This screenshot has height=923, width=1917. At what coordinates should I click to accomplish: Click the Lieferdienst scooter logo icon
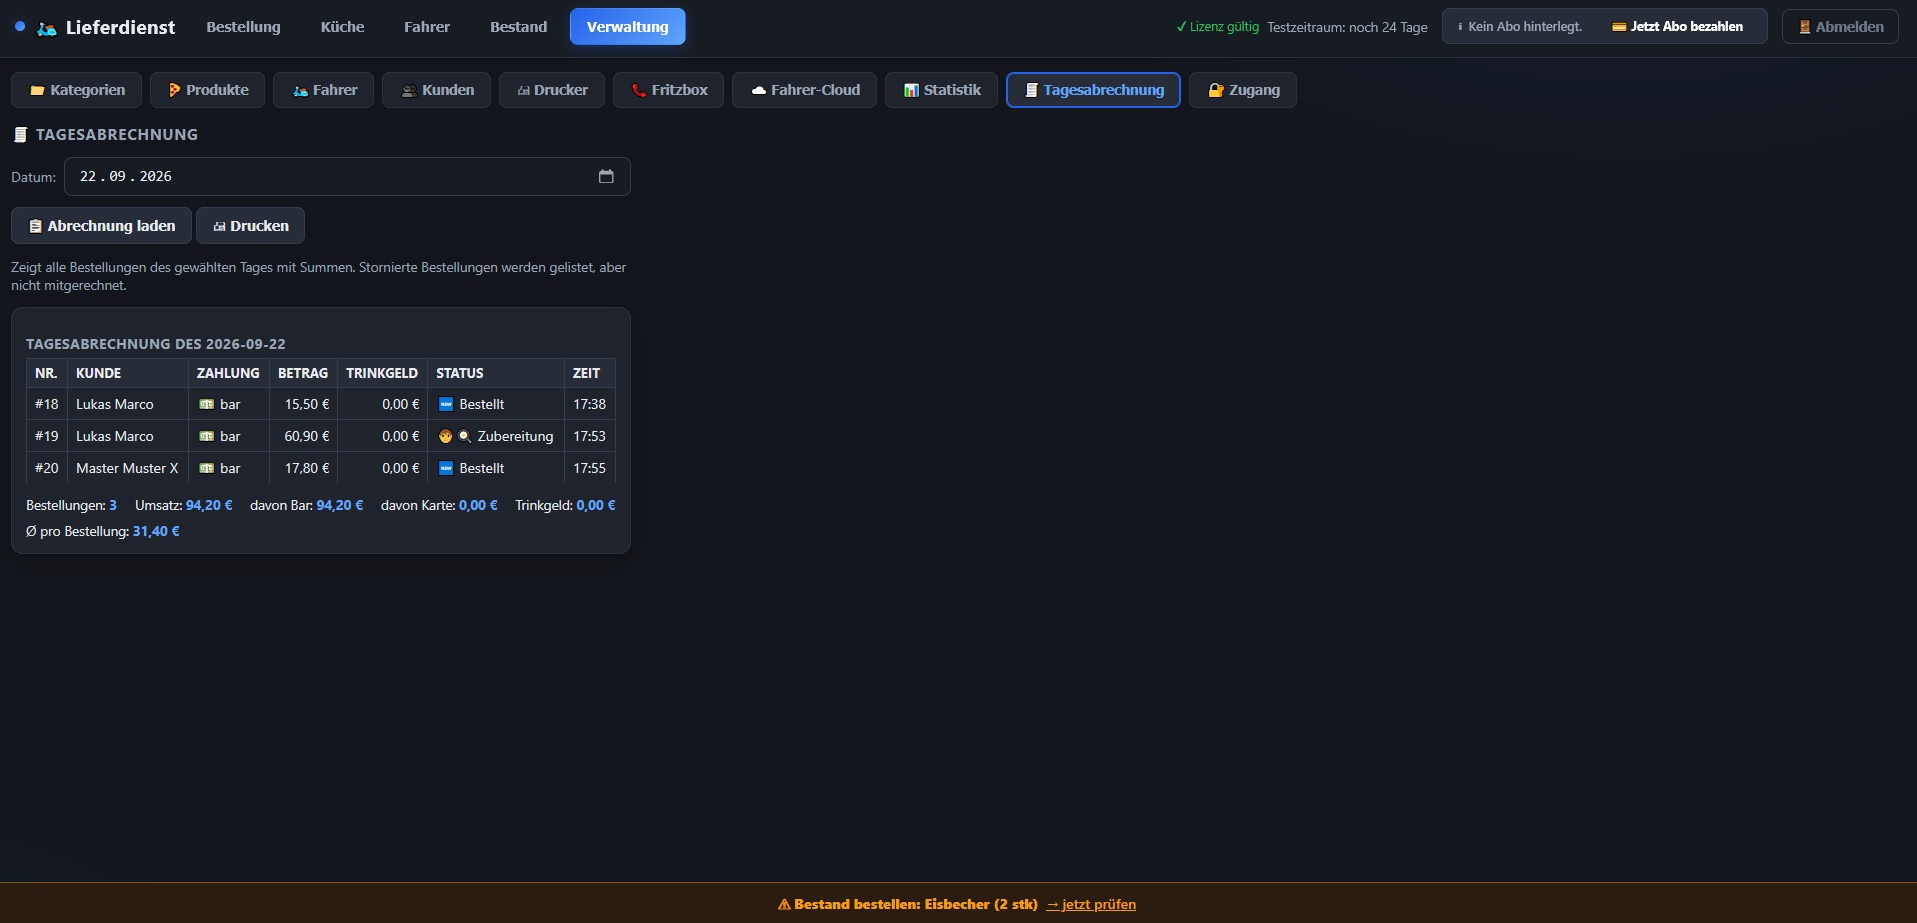tap(46, 28)
